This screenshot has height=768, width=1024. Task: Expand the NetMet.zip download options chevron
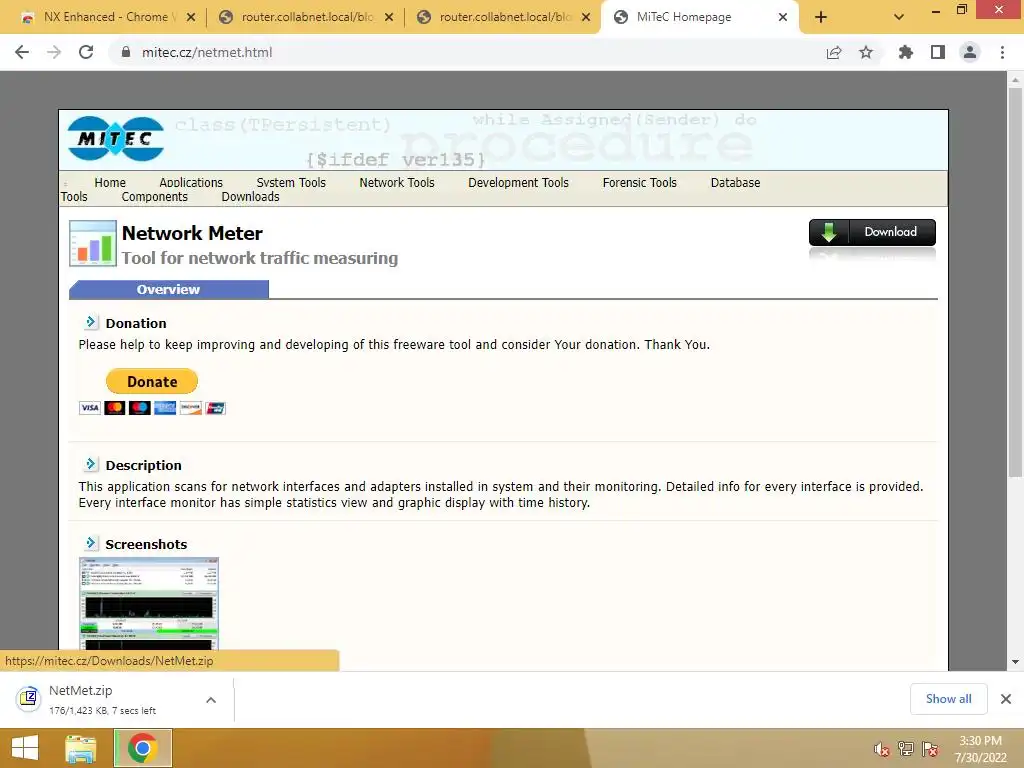click(211, 700)
